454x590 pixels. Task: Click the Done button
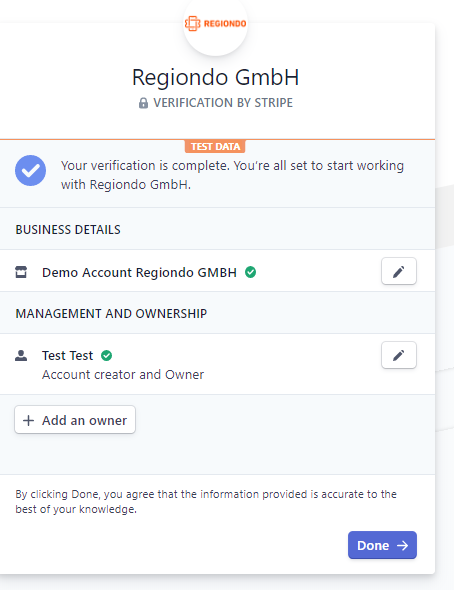[x=382, y=545]
